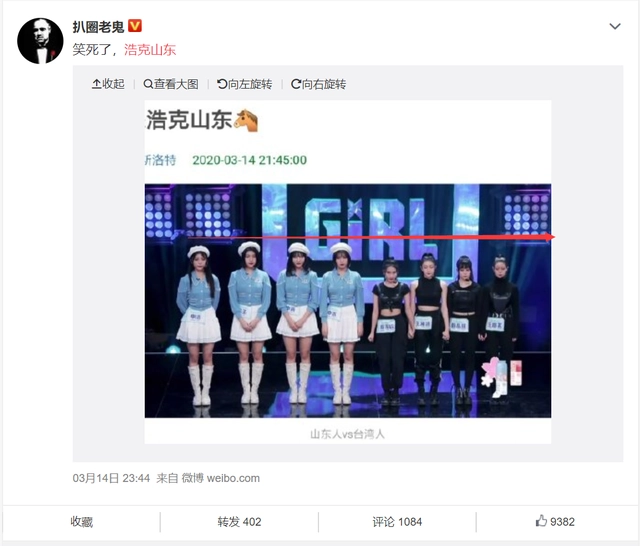The width and height of the screenshot is (640, 546).
Task: Click the 收起 collapse arrow icon
Action: pos(96,84)
